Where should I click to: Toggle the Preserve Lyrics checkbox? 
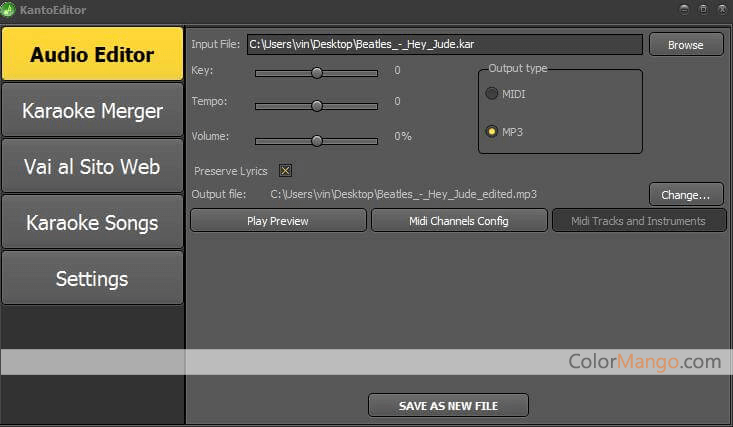click(x=285, y=171)
